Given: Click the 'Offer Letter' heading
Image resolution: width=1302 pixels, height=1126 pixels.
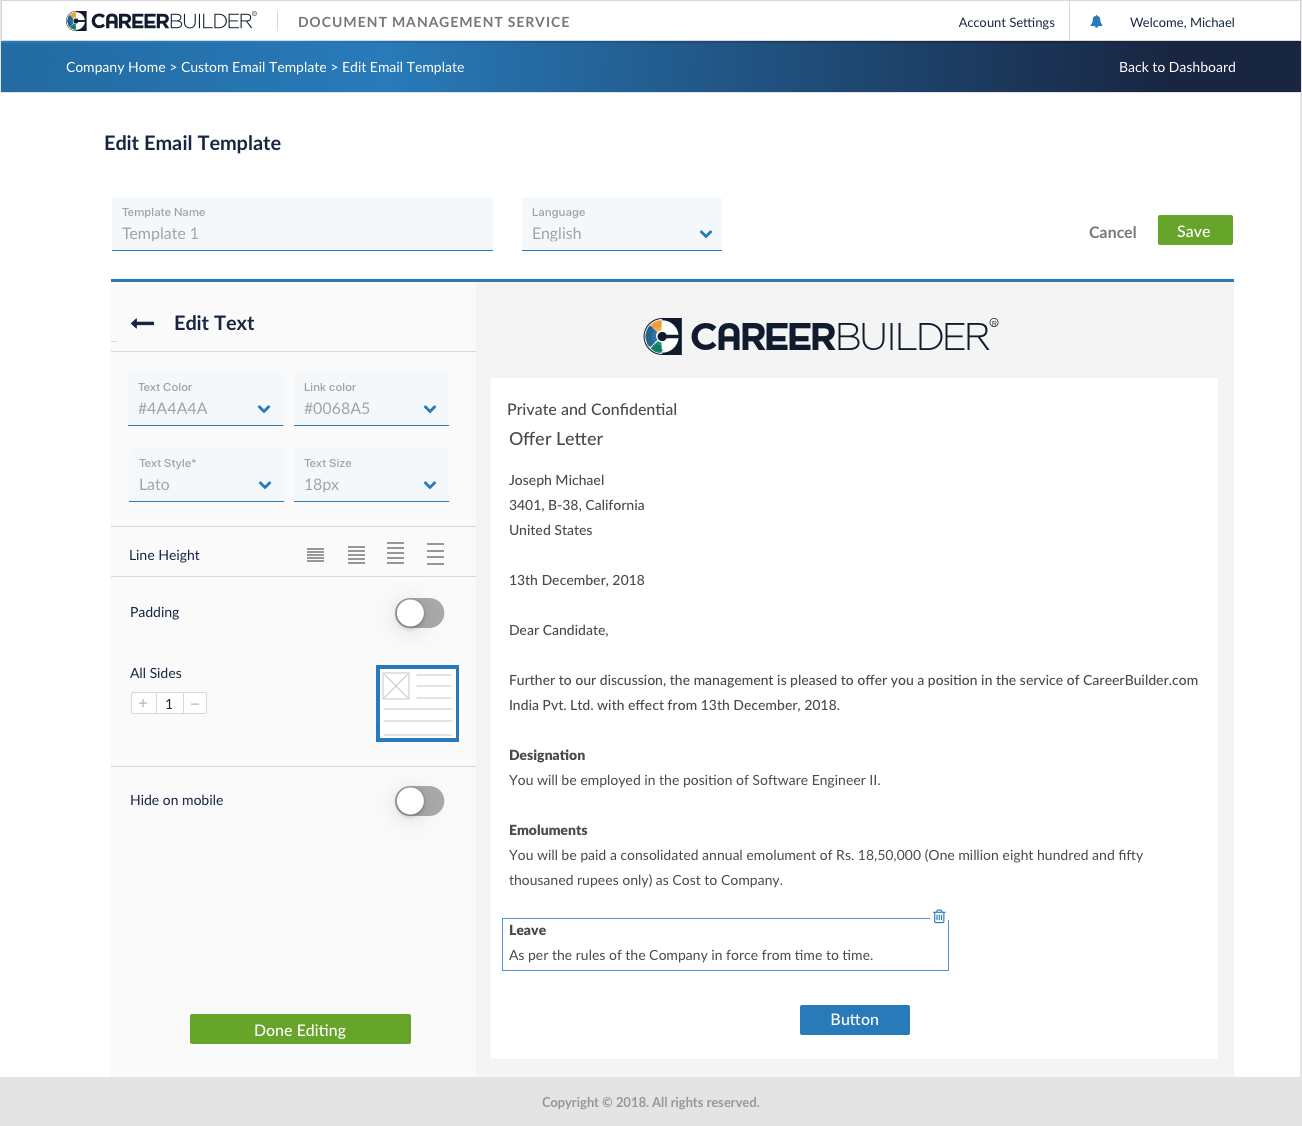Looking at the screenshot, I should pos(556,439).
